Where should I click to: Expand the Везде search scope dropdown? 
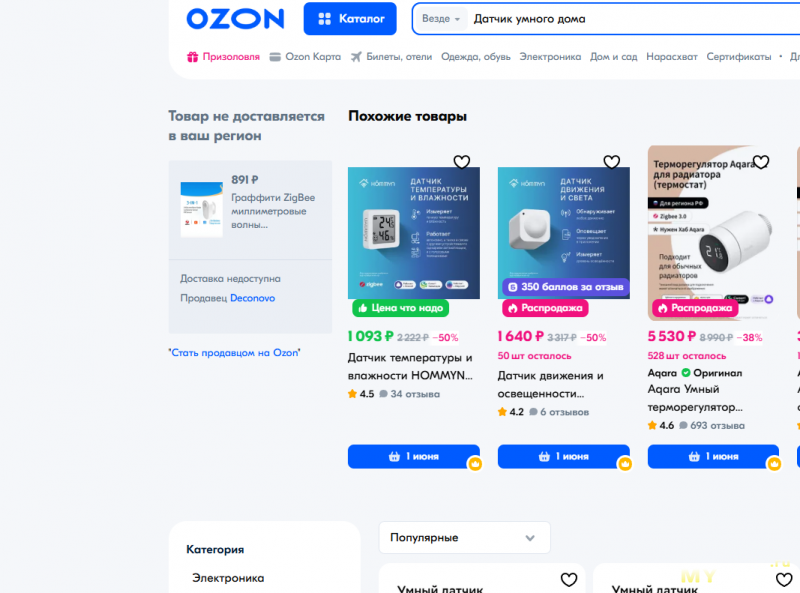[x=441, y=19]
